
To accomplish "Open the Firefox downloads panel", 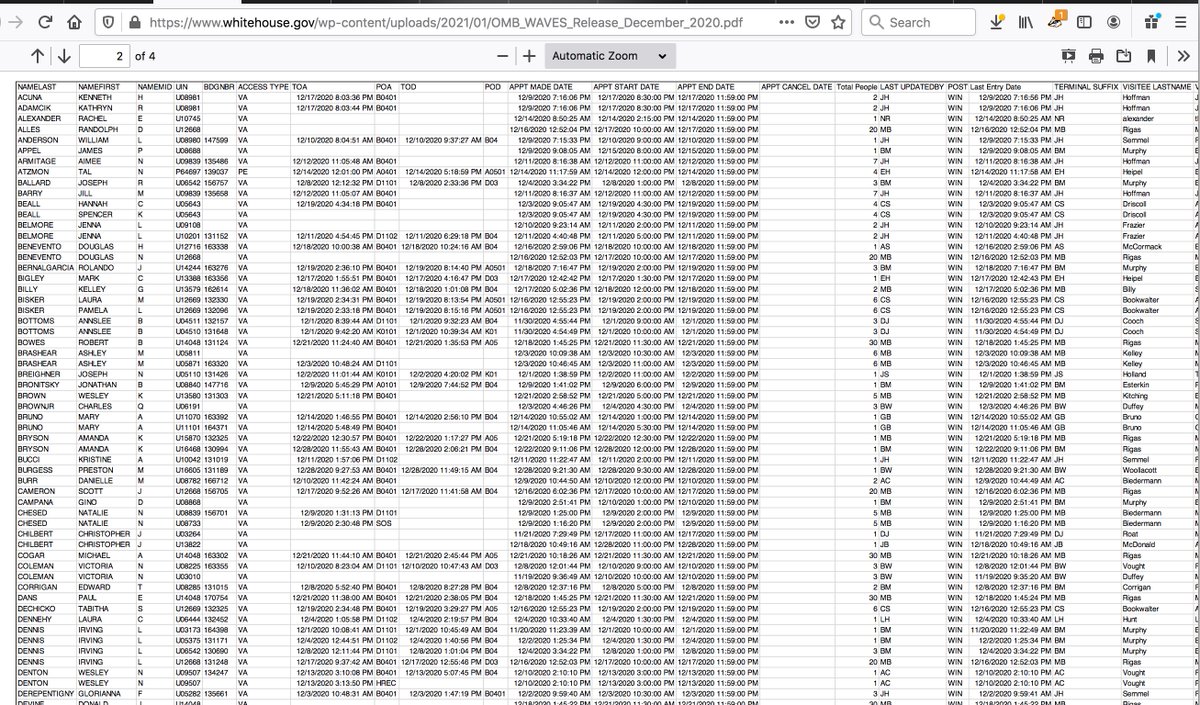I will click(997, 22).
